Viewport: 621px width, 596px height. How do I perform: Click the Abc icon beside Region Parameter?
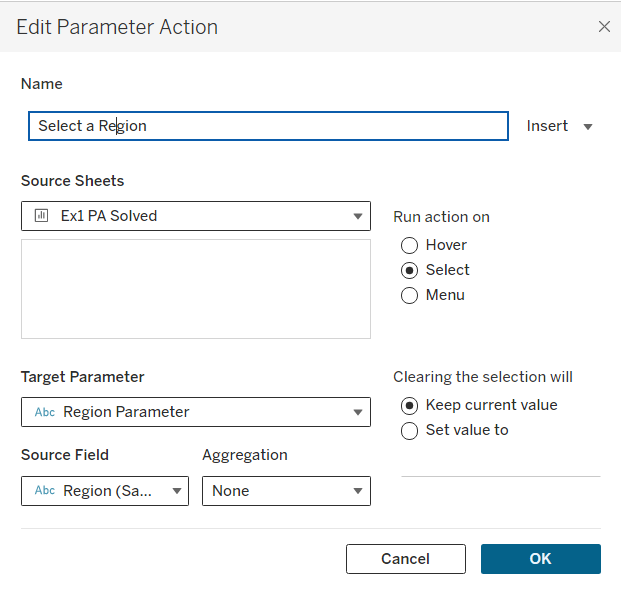coord(45,412)
